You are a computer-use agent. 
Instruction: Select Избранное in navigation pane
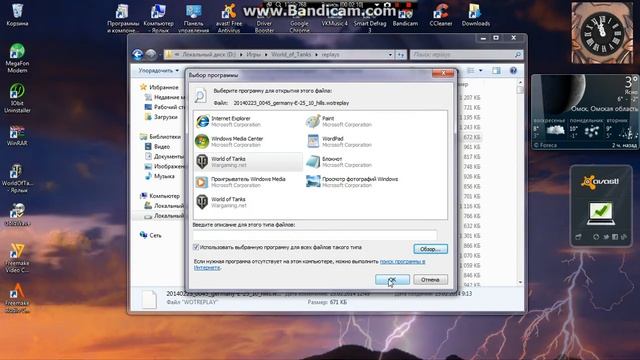coord(159,87)
